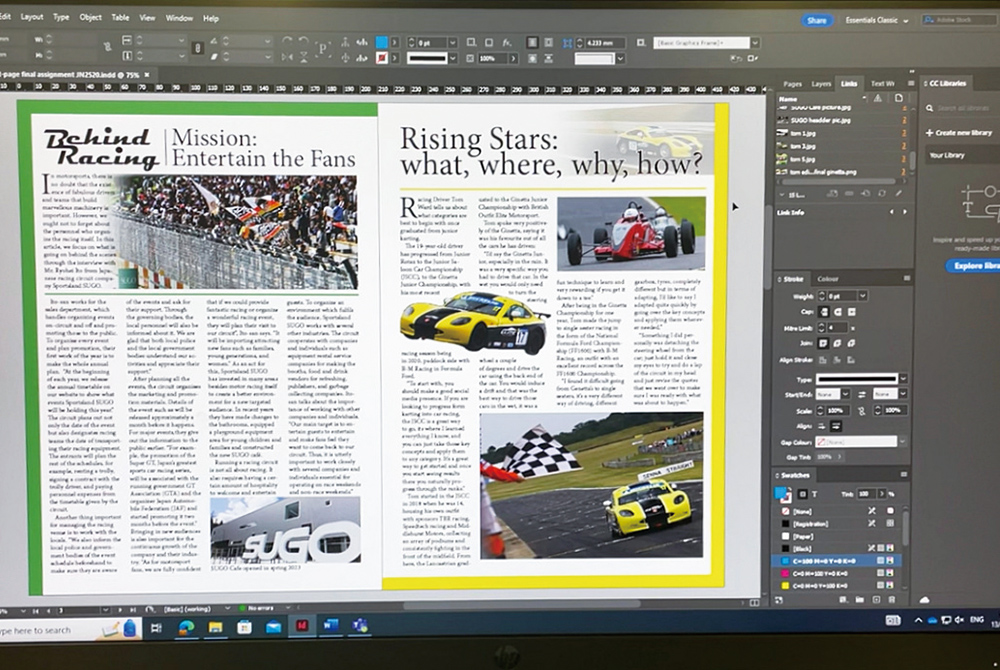
Task: Select the [None] swatch
Action: pos(837,511)
